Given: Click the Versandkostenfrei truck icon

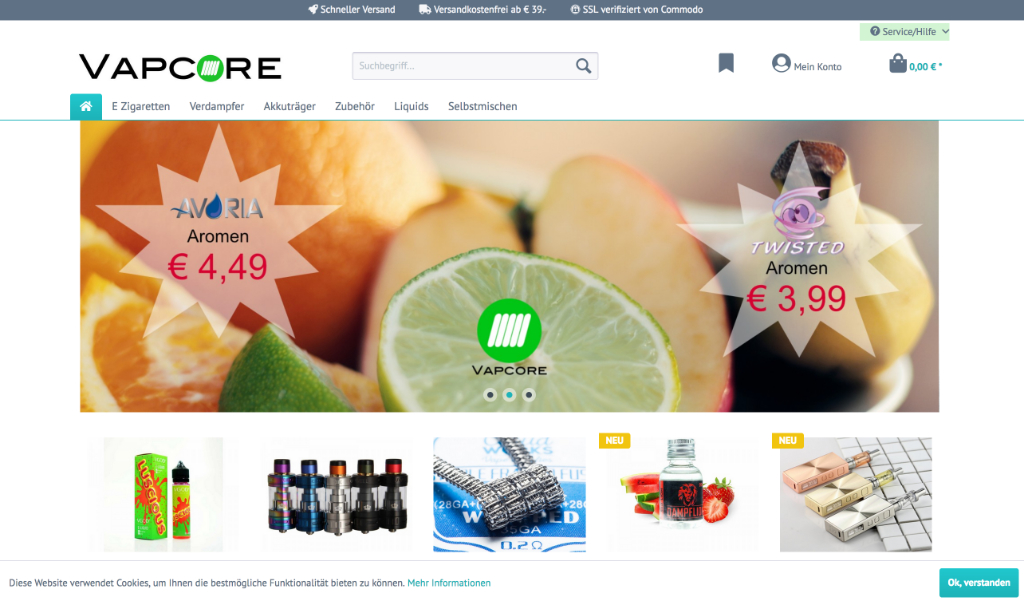Looking at the screenshot, I should point(424,9).
